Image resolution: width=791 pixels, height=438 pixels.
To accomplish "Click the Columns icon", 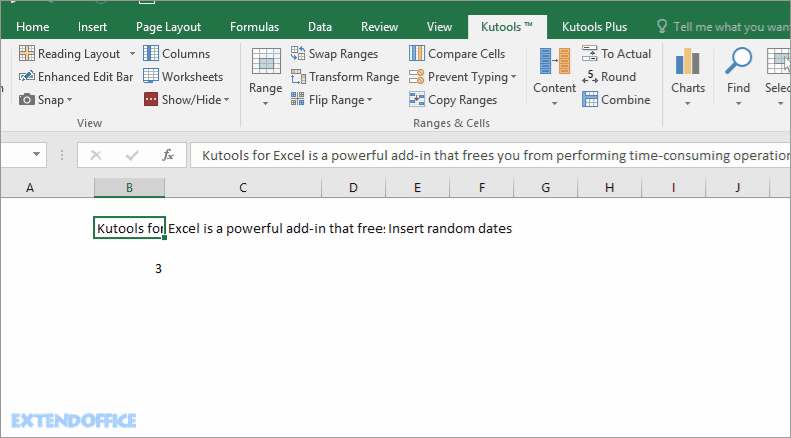I will pyautogui.click(x=151, y=53).
